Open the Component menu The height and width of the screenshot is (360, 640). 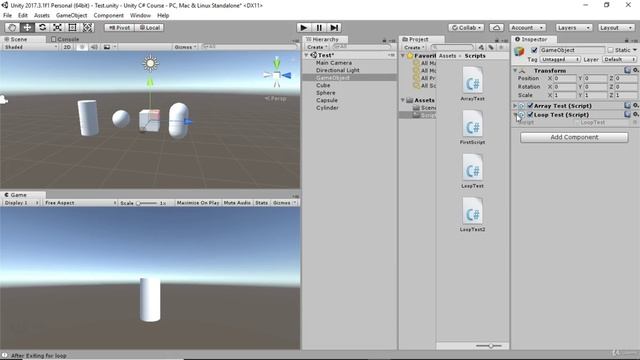(109, 15)
